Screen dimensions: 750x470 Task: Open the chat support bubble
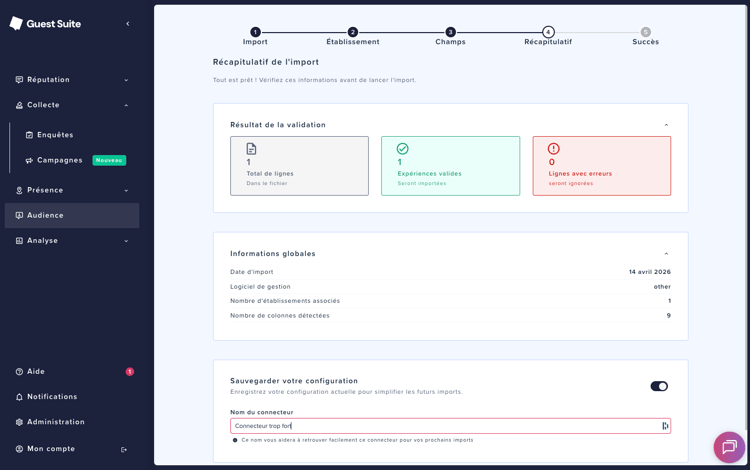pos(729,447)
